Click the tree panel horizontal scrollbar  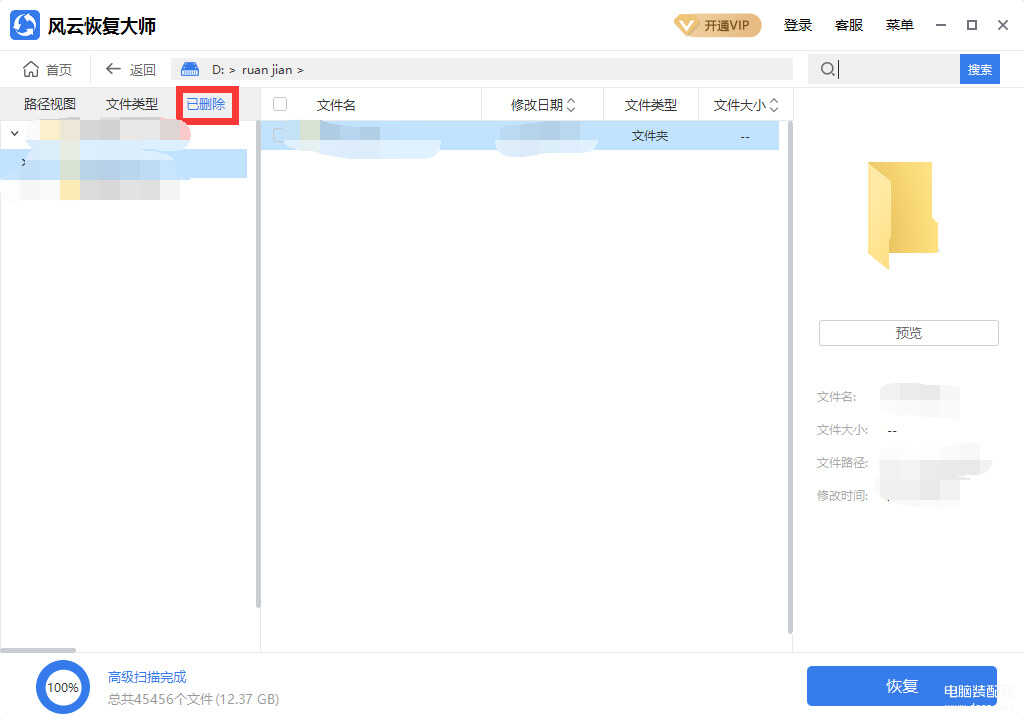39,650
